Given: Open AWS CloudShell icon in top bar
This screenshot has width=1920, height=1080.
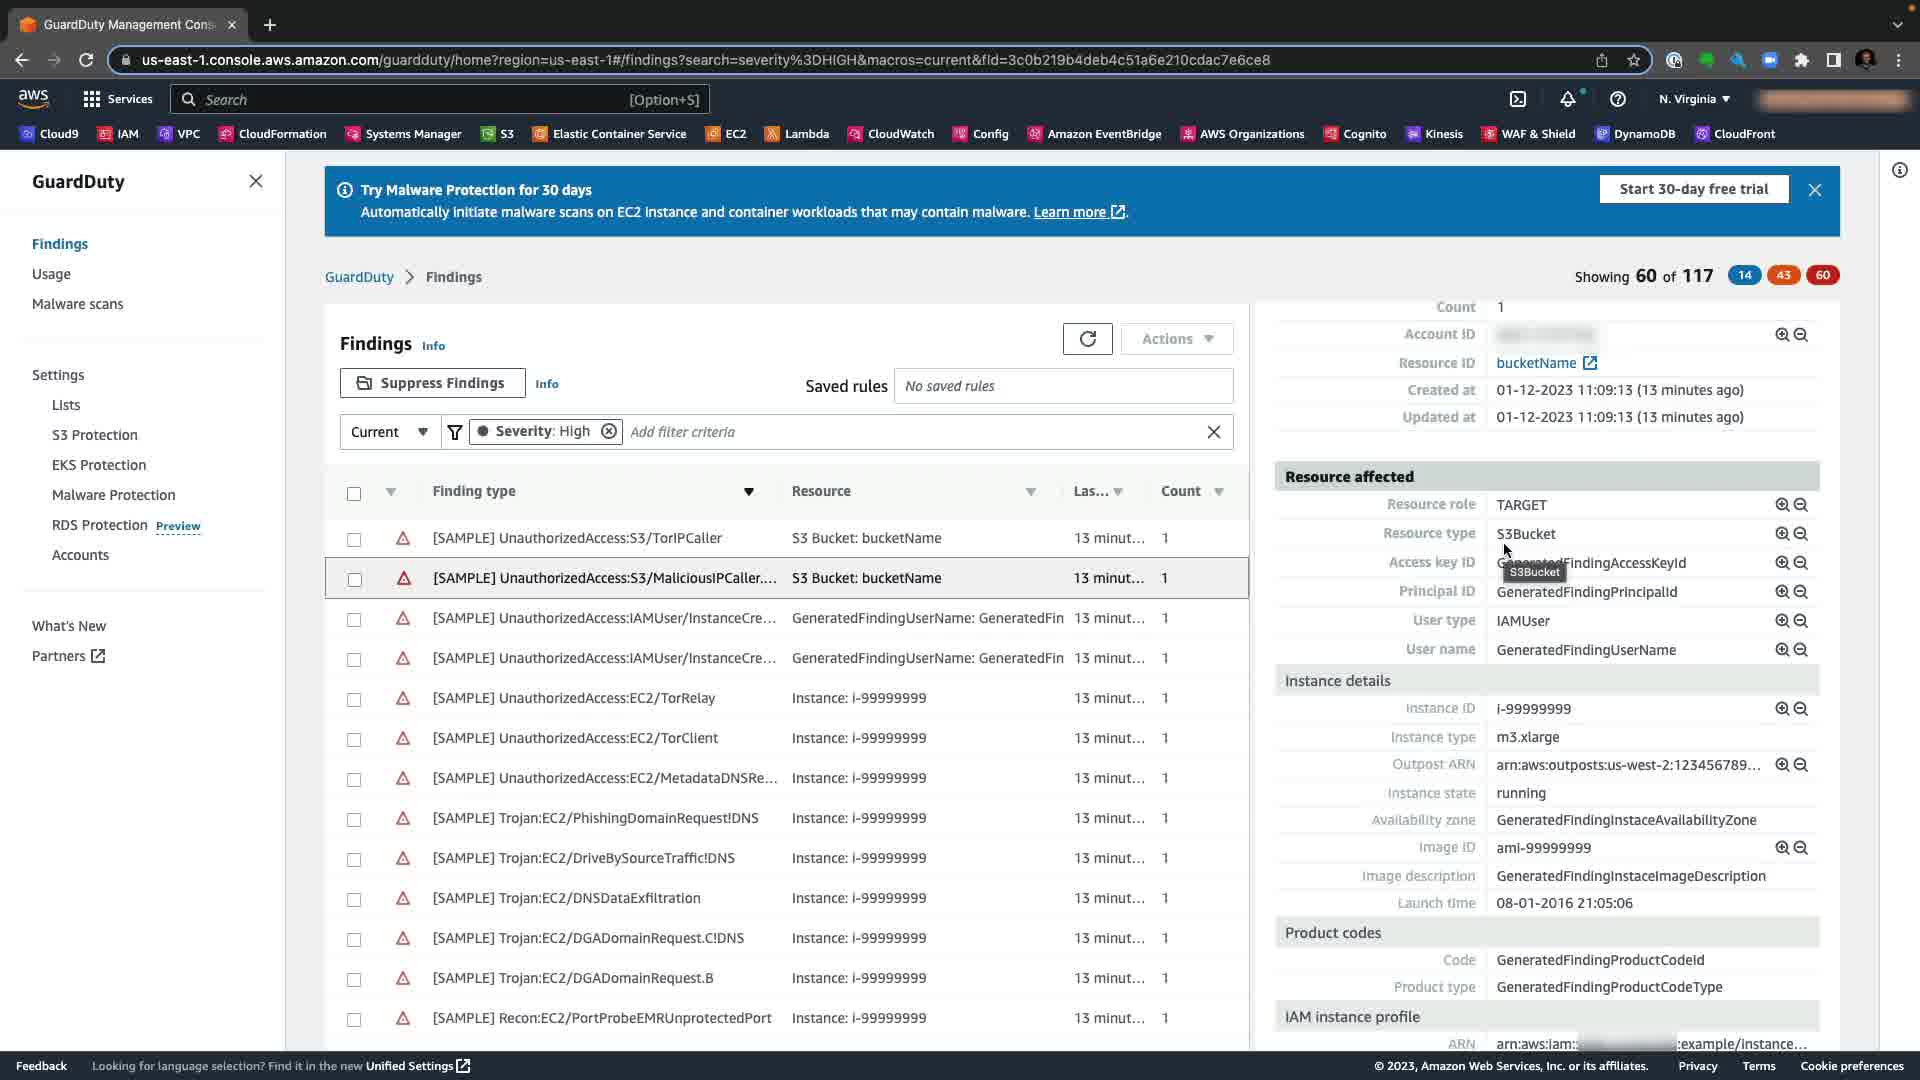Looking at the screenshot, I should (1517, 99).
